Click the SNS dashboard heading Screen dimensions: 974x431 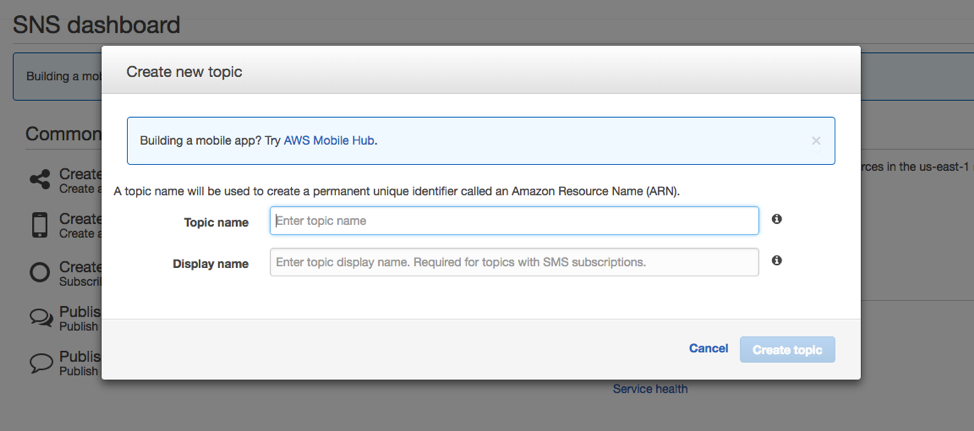coord(96,25)
